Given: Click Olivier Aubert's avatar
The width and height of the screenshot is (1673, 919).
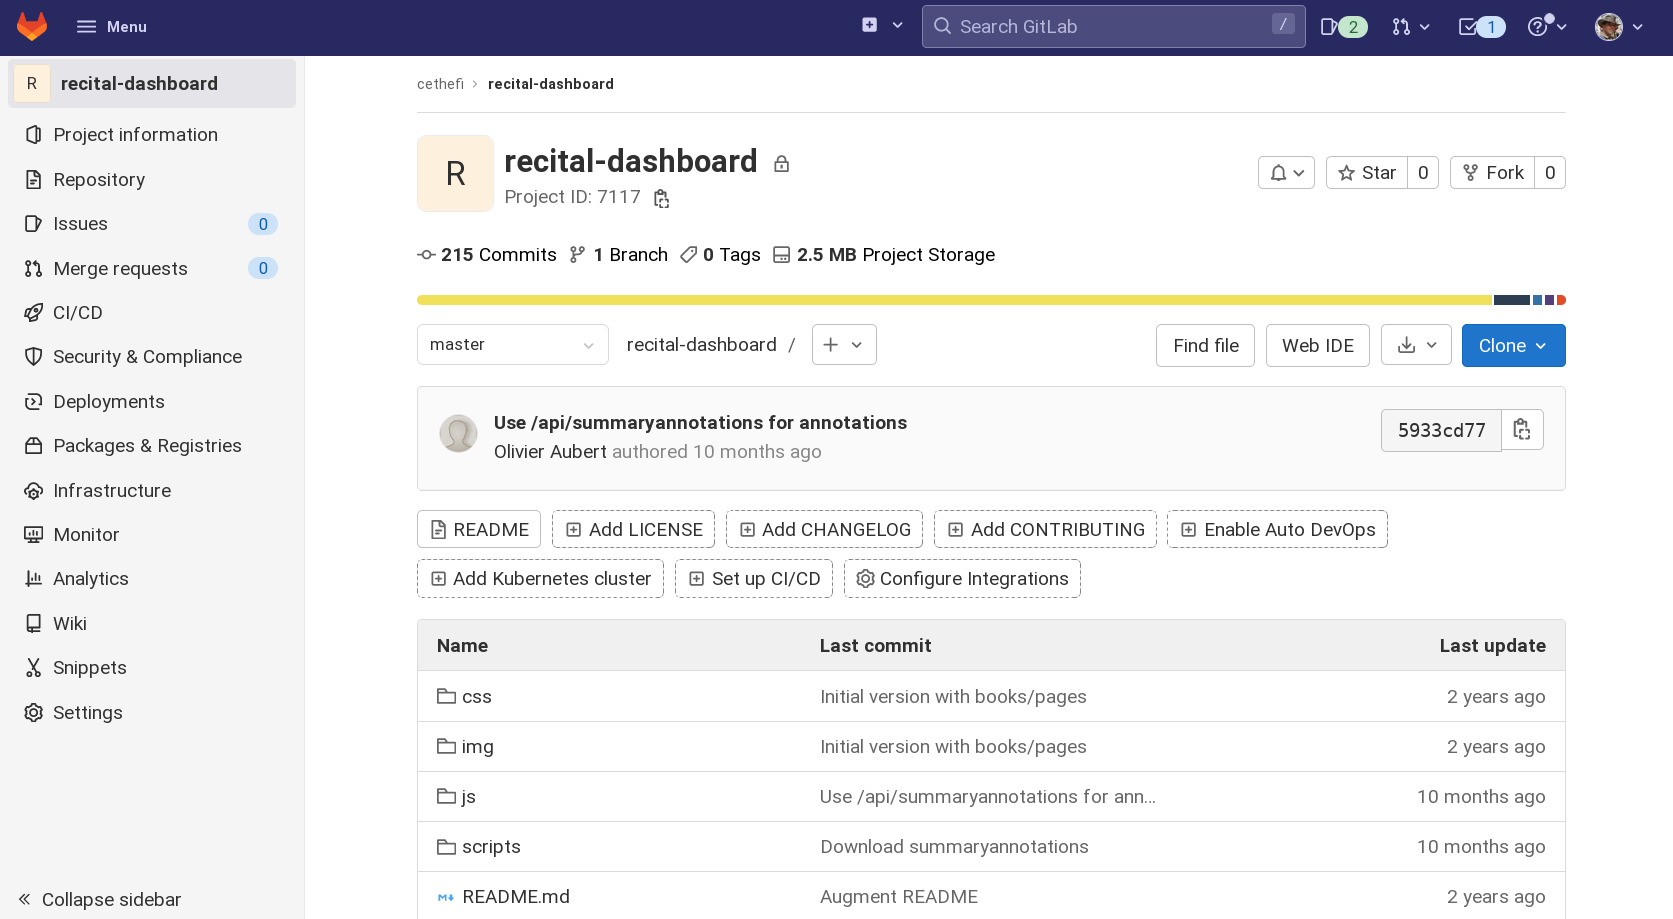Looking at the screenshot, I should coord(458,434).
